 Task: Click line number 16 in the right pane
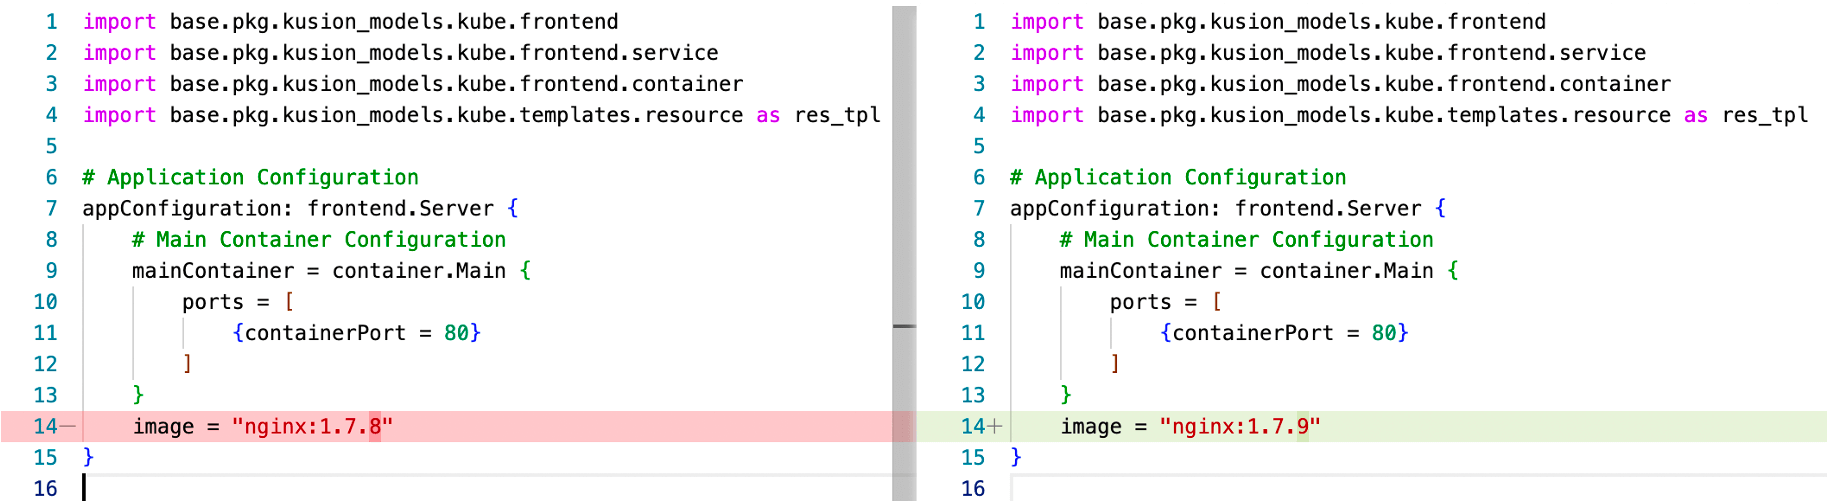(973, 489)
